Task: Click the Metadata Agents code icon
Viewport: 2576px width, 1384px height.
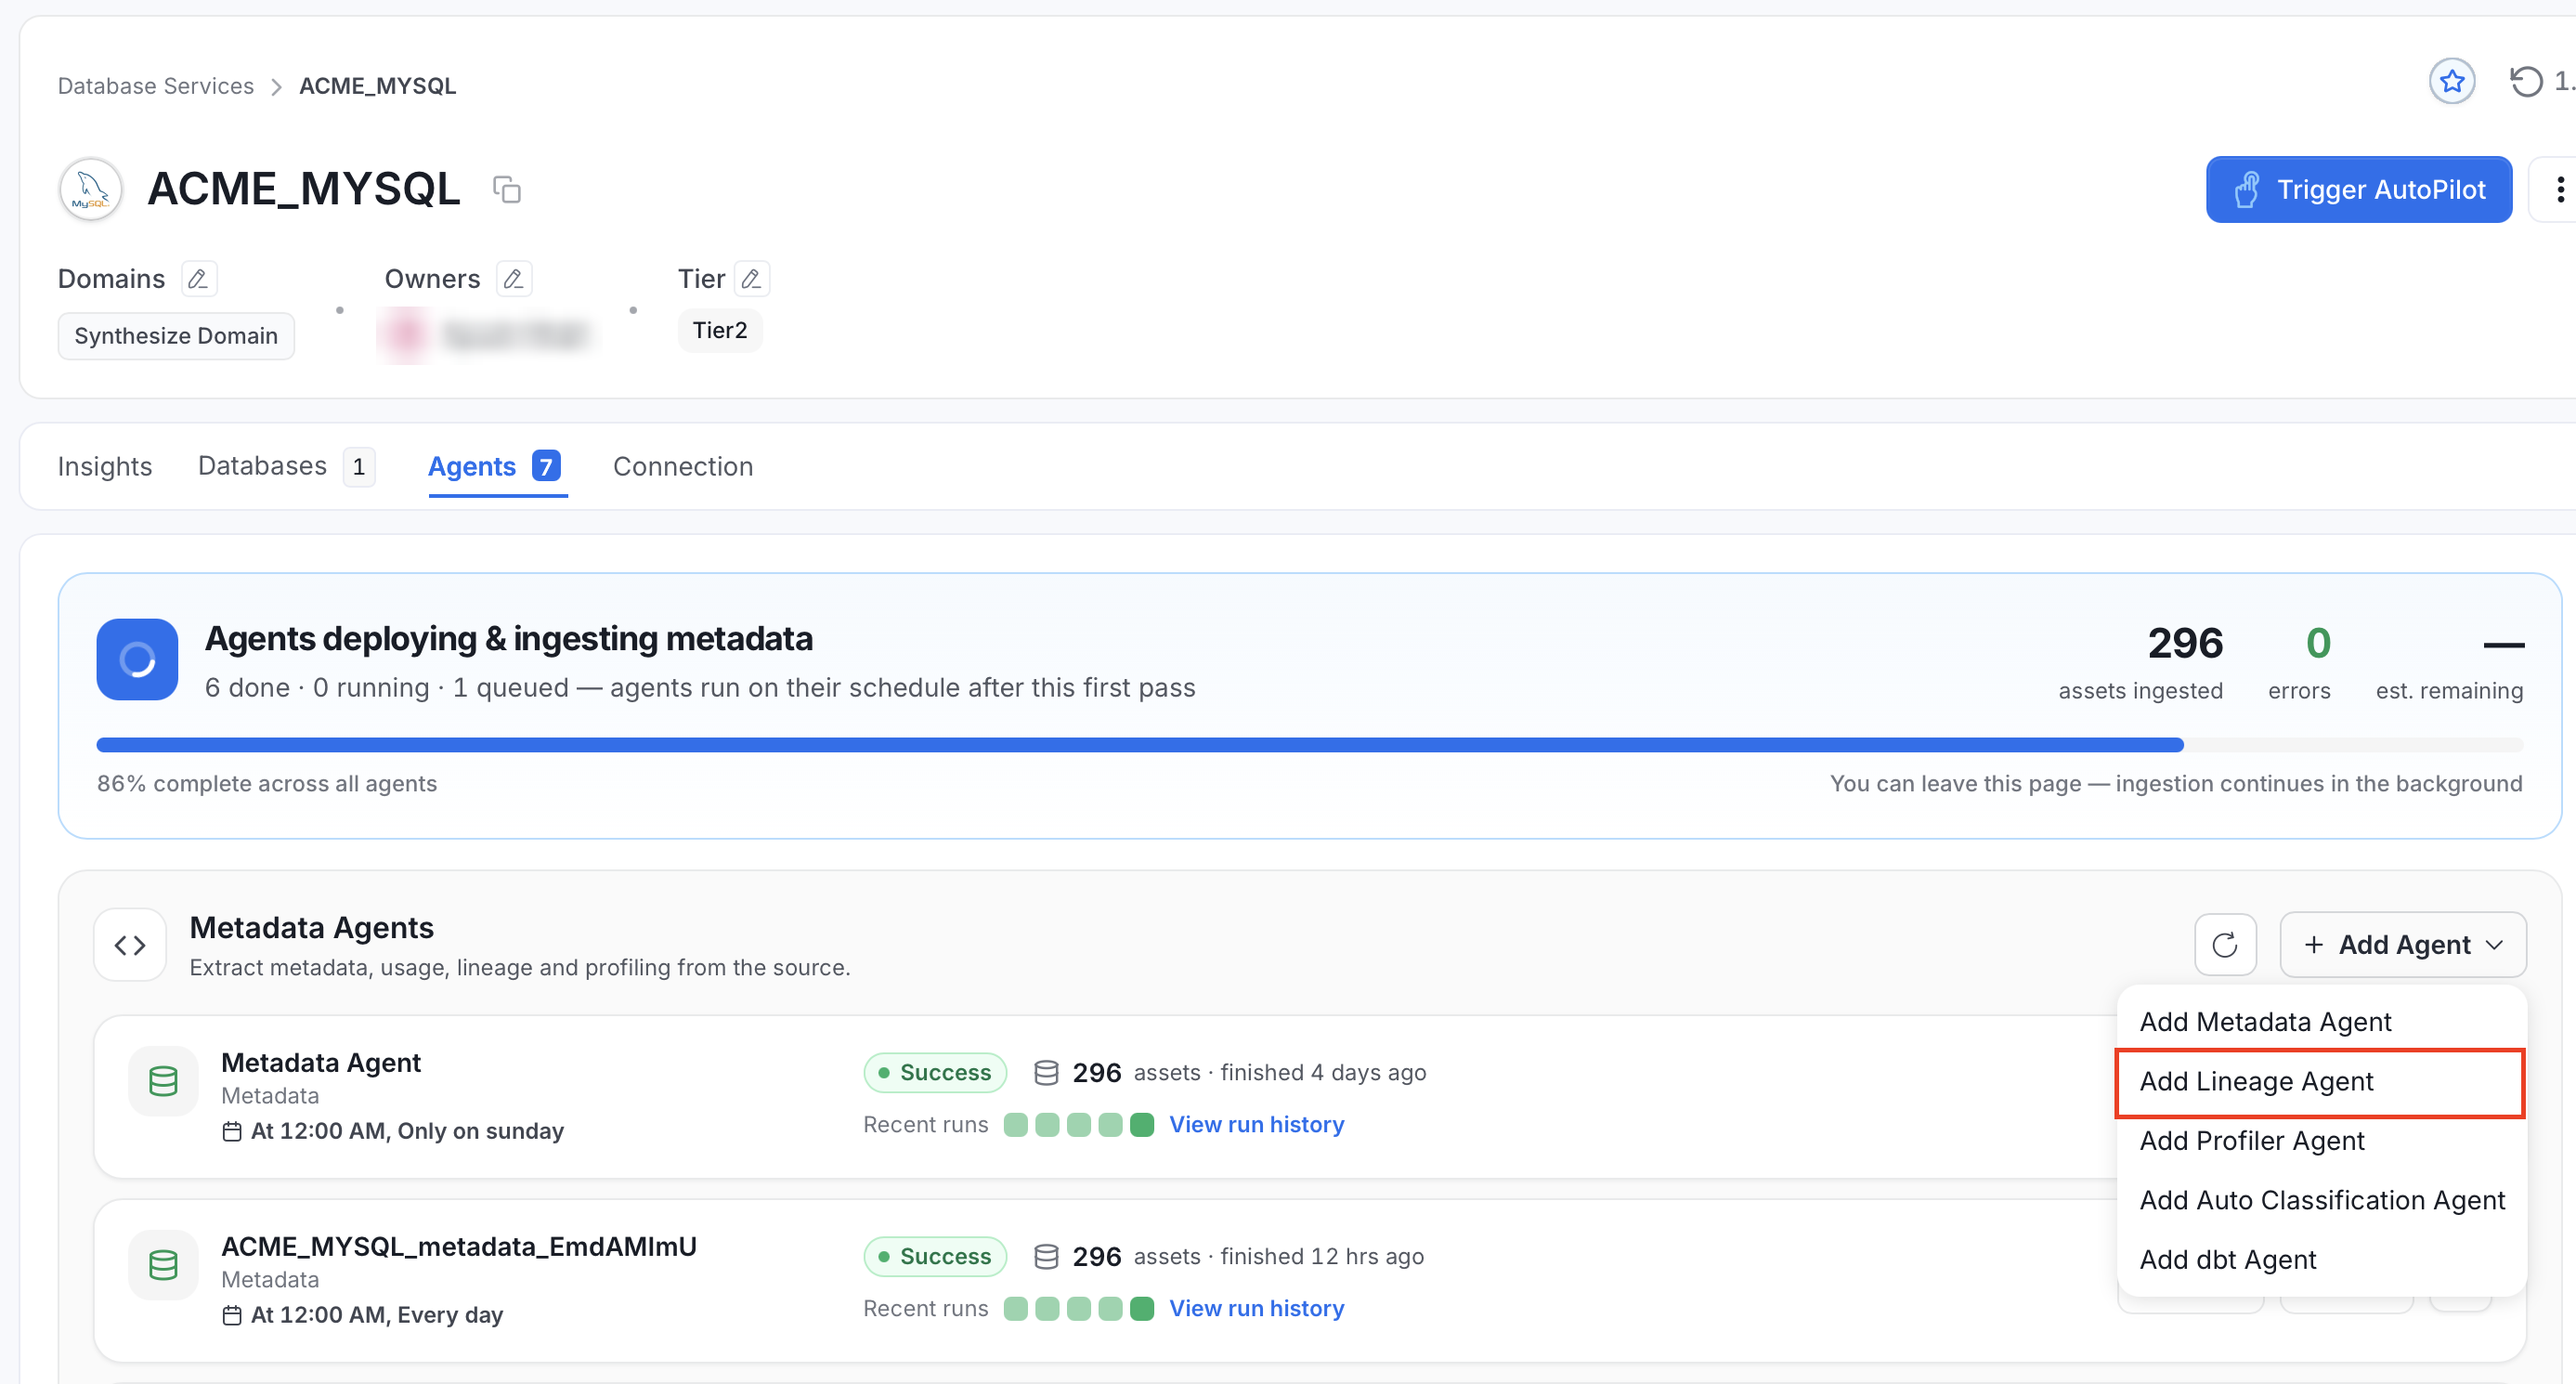Action: [130, 945]
